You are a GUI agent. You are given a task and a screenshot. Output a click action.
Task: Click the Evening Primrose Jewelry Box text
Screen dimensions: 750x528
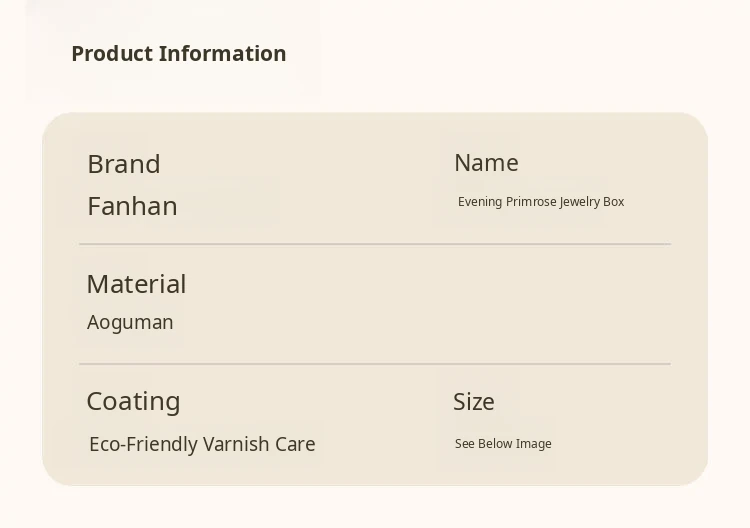(541, 202)
